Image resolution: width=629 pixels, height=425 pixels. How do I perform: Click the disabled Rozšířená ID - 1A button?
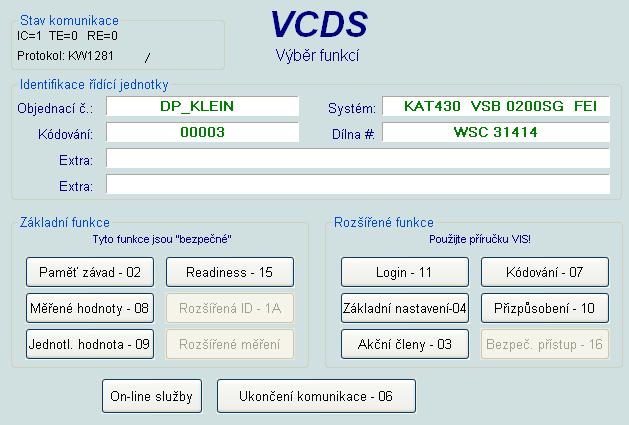coord(230,308)
